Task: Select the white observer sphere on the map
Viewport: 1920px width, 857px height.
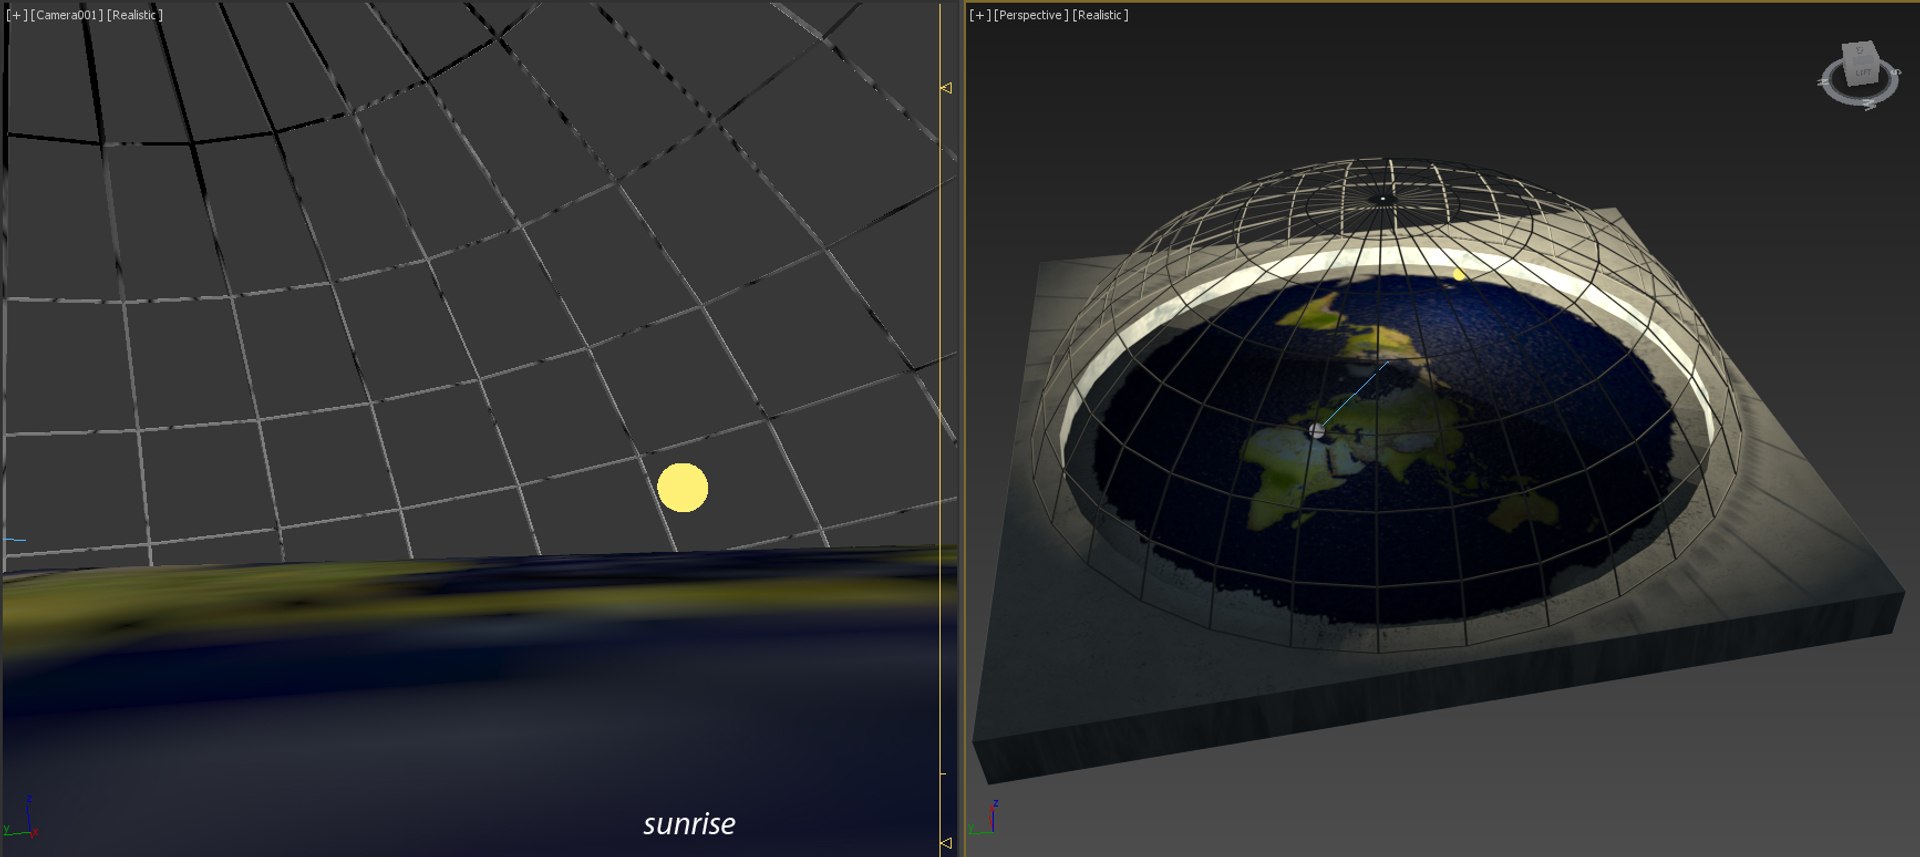Action: point(1317,431)
